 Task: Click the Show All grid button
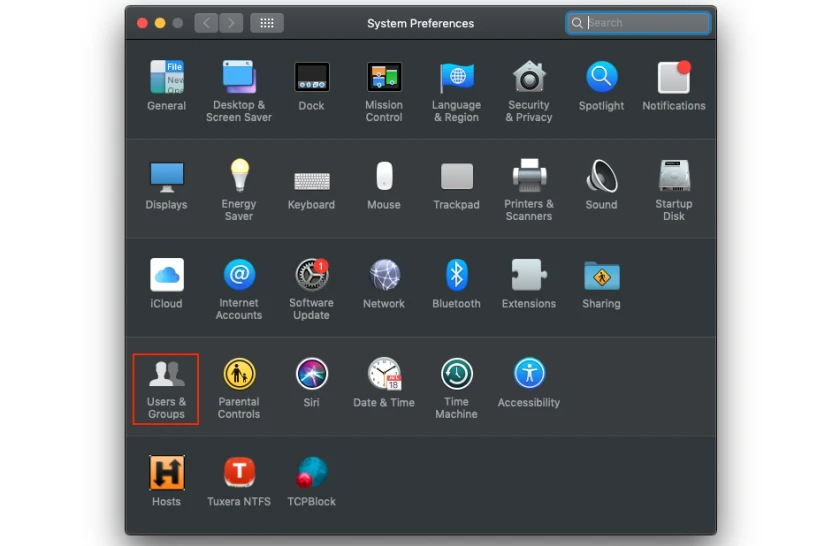point(267,23)
